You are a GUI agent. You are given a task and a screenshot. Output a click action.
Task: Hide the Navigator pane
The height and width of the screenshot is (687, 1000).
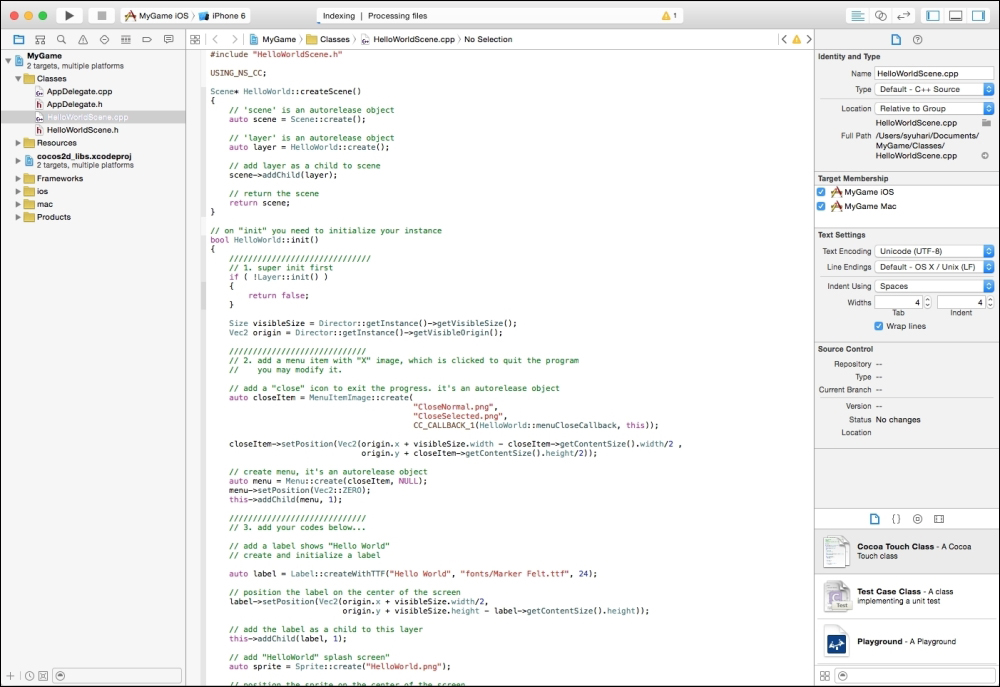pos(933,16)
